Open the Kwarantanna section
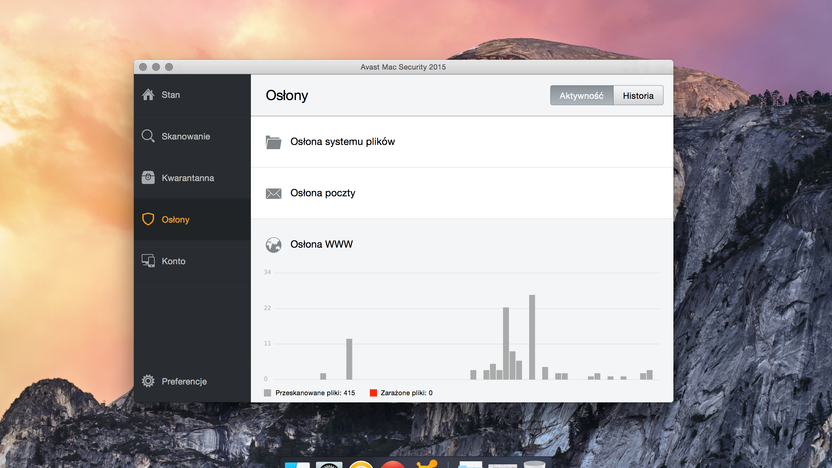This screenshot has height=468, width=832. [x=192, y=178]
